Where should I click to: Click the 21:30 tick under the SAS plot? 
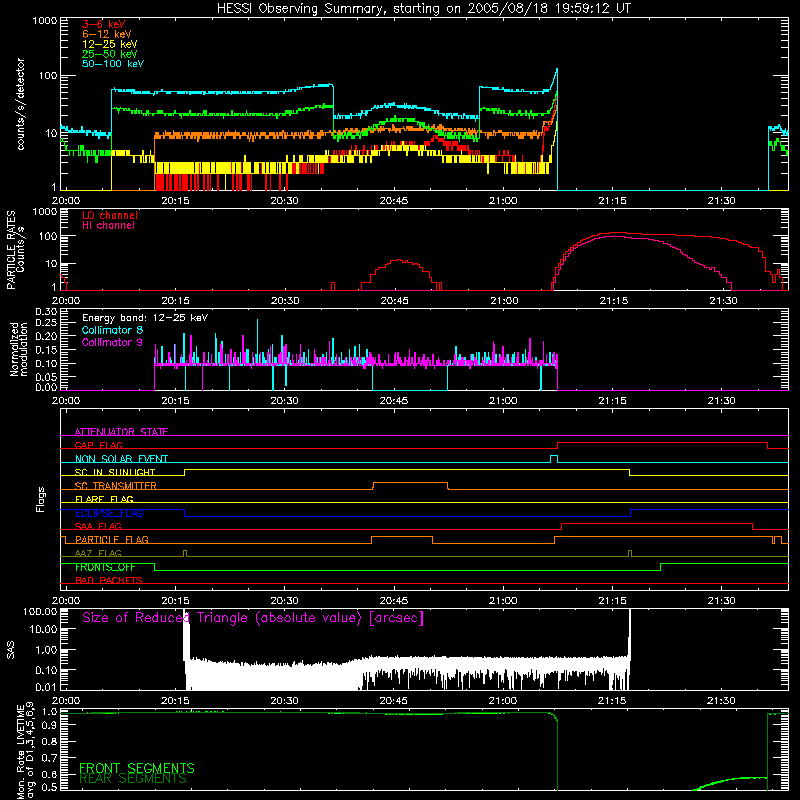721,701
